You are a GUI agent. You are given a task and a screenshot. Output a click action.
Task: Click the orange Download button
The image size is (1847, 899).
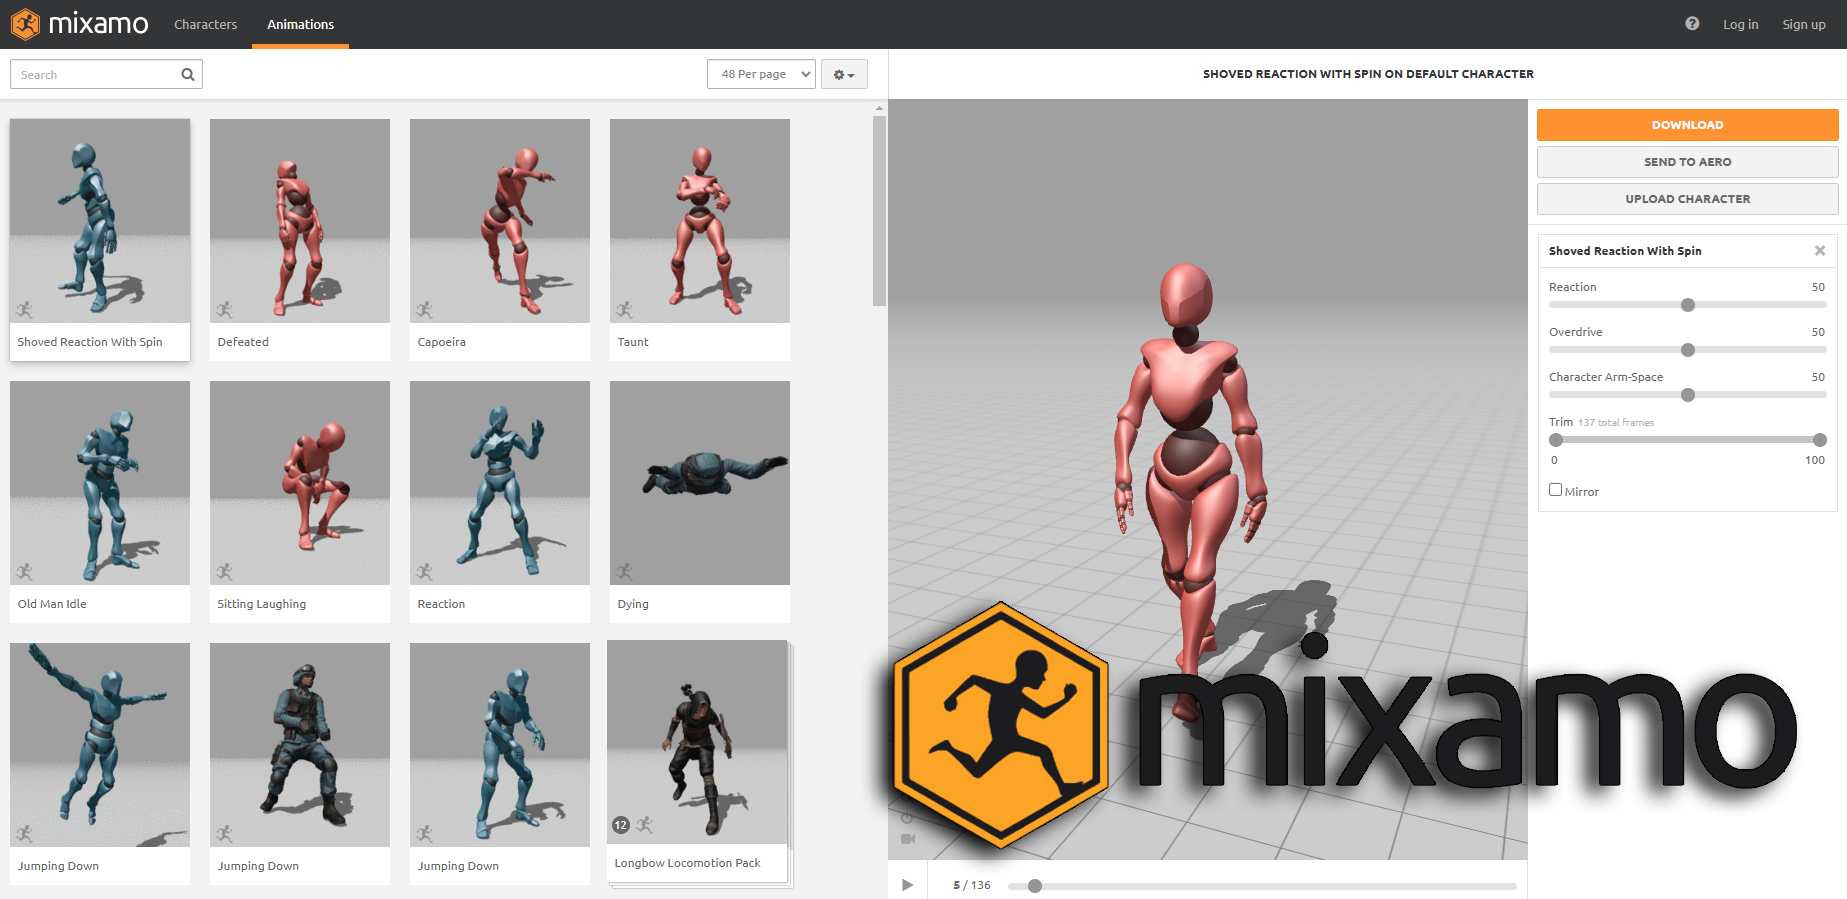coord(1687,125)
